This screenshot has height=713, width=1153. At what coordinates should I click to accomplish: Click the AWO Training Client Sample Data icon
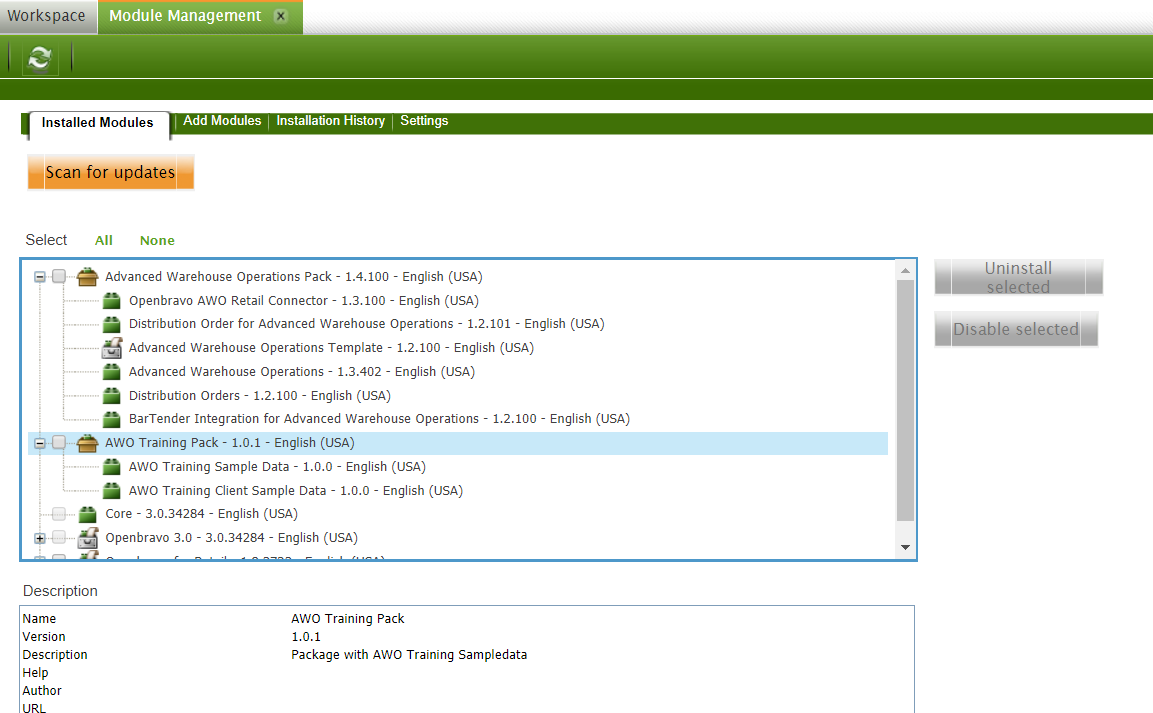pyautogui.click(x=112, y=490)
